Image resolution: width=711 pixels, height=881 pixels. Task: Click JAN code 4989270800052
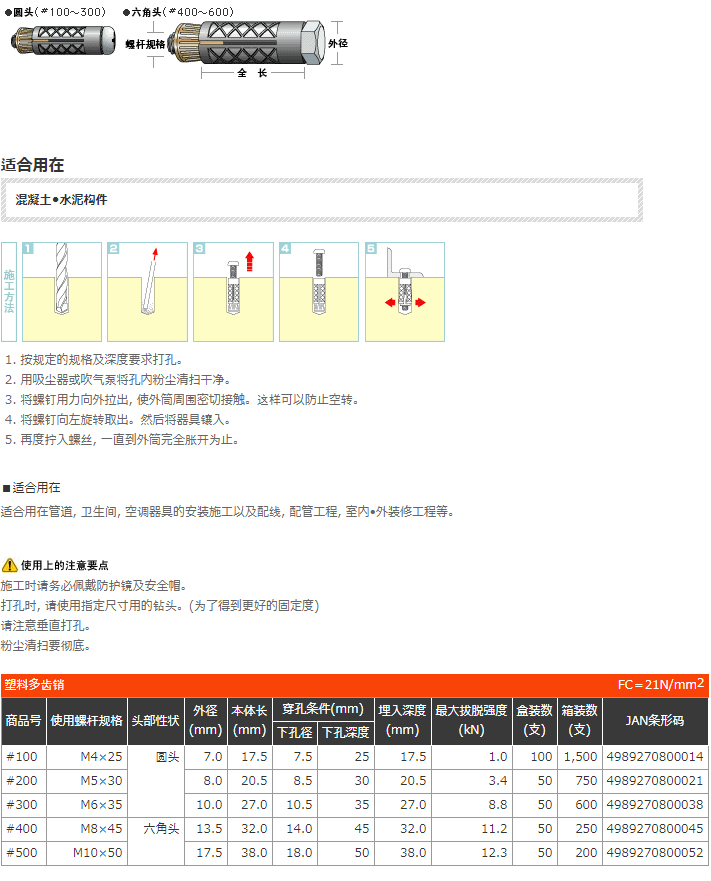(x=655, y=853)
